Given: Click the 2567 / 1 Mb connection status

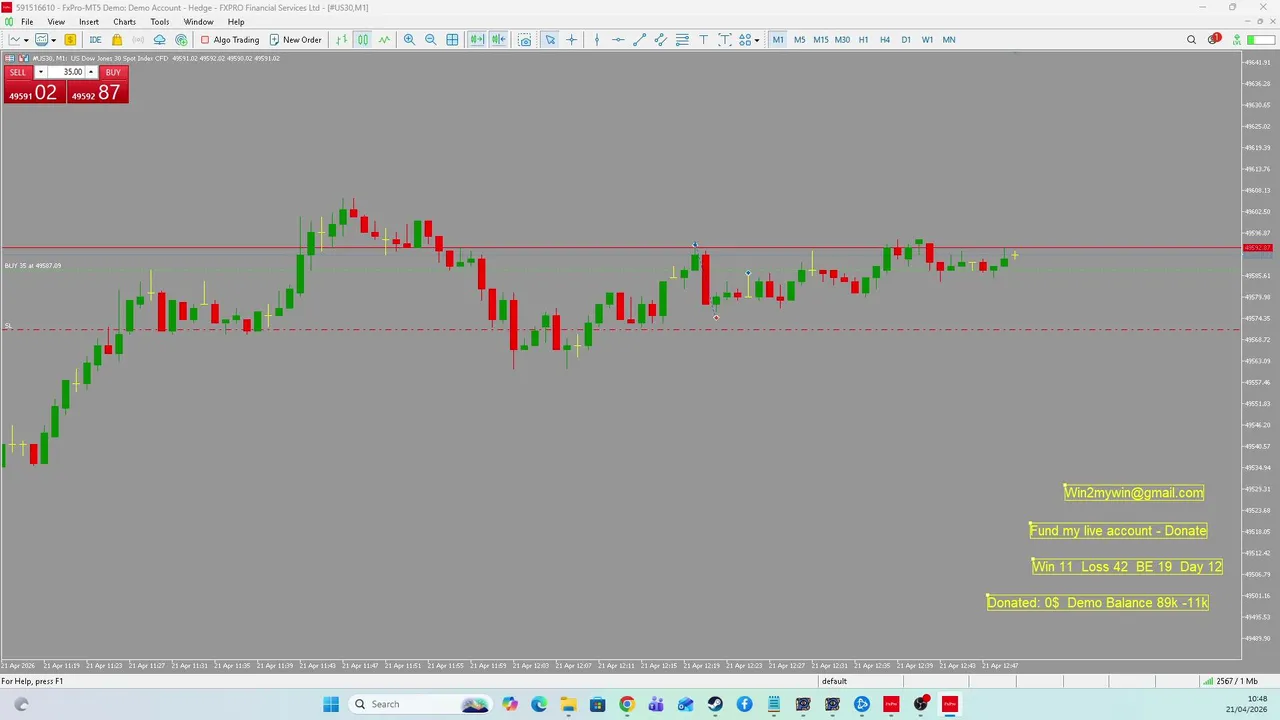Looking at the screenshot, I should (x=1231, y=681).
